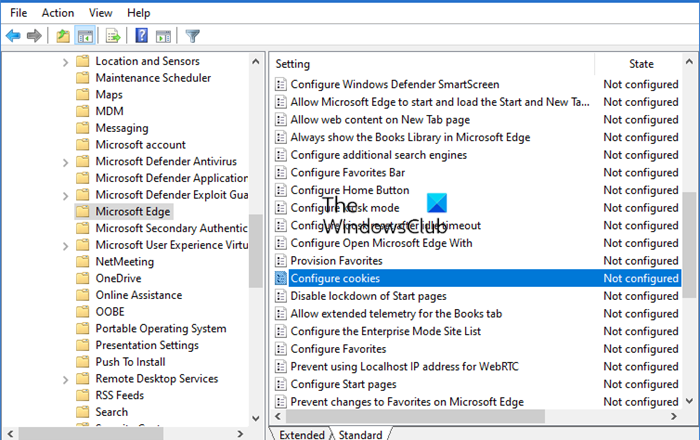Select Configure Open Microsoft Edge With setting
Screen dimensions: 700x440
[x=381, y=243]
